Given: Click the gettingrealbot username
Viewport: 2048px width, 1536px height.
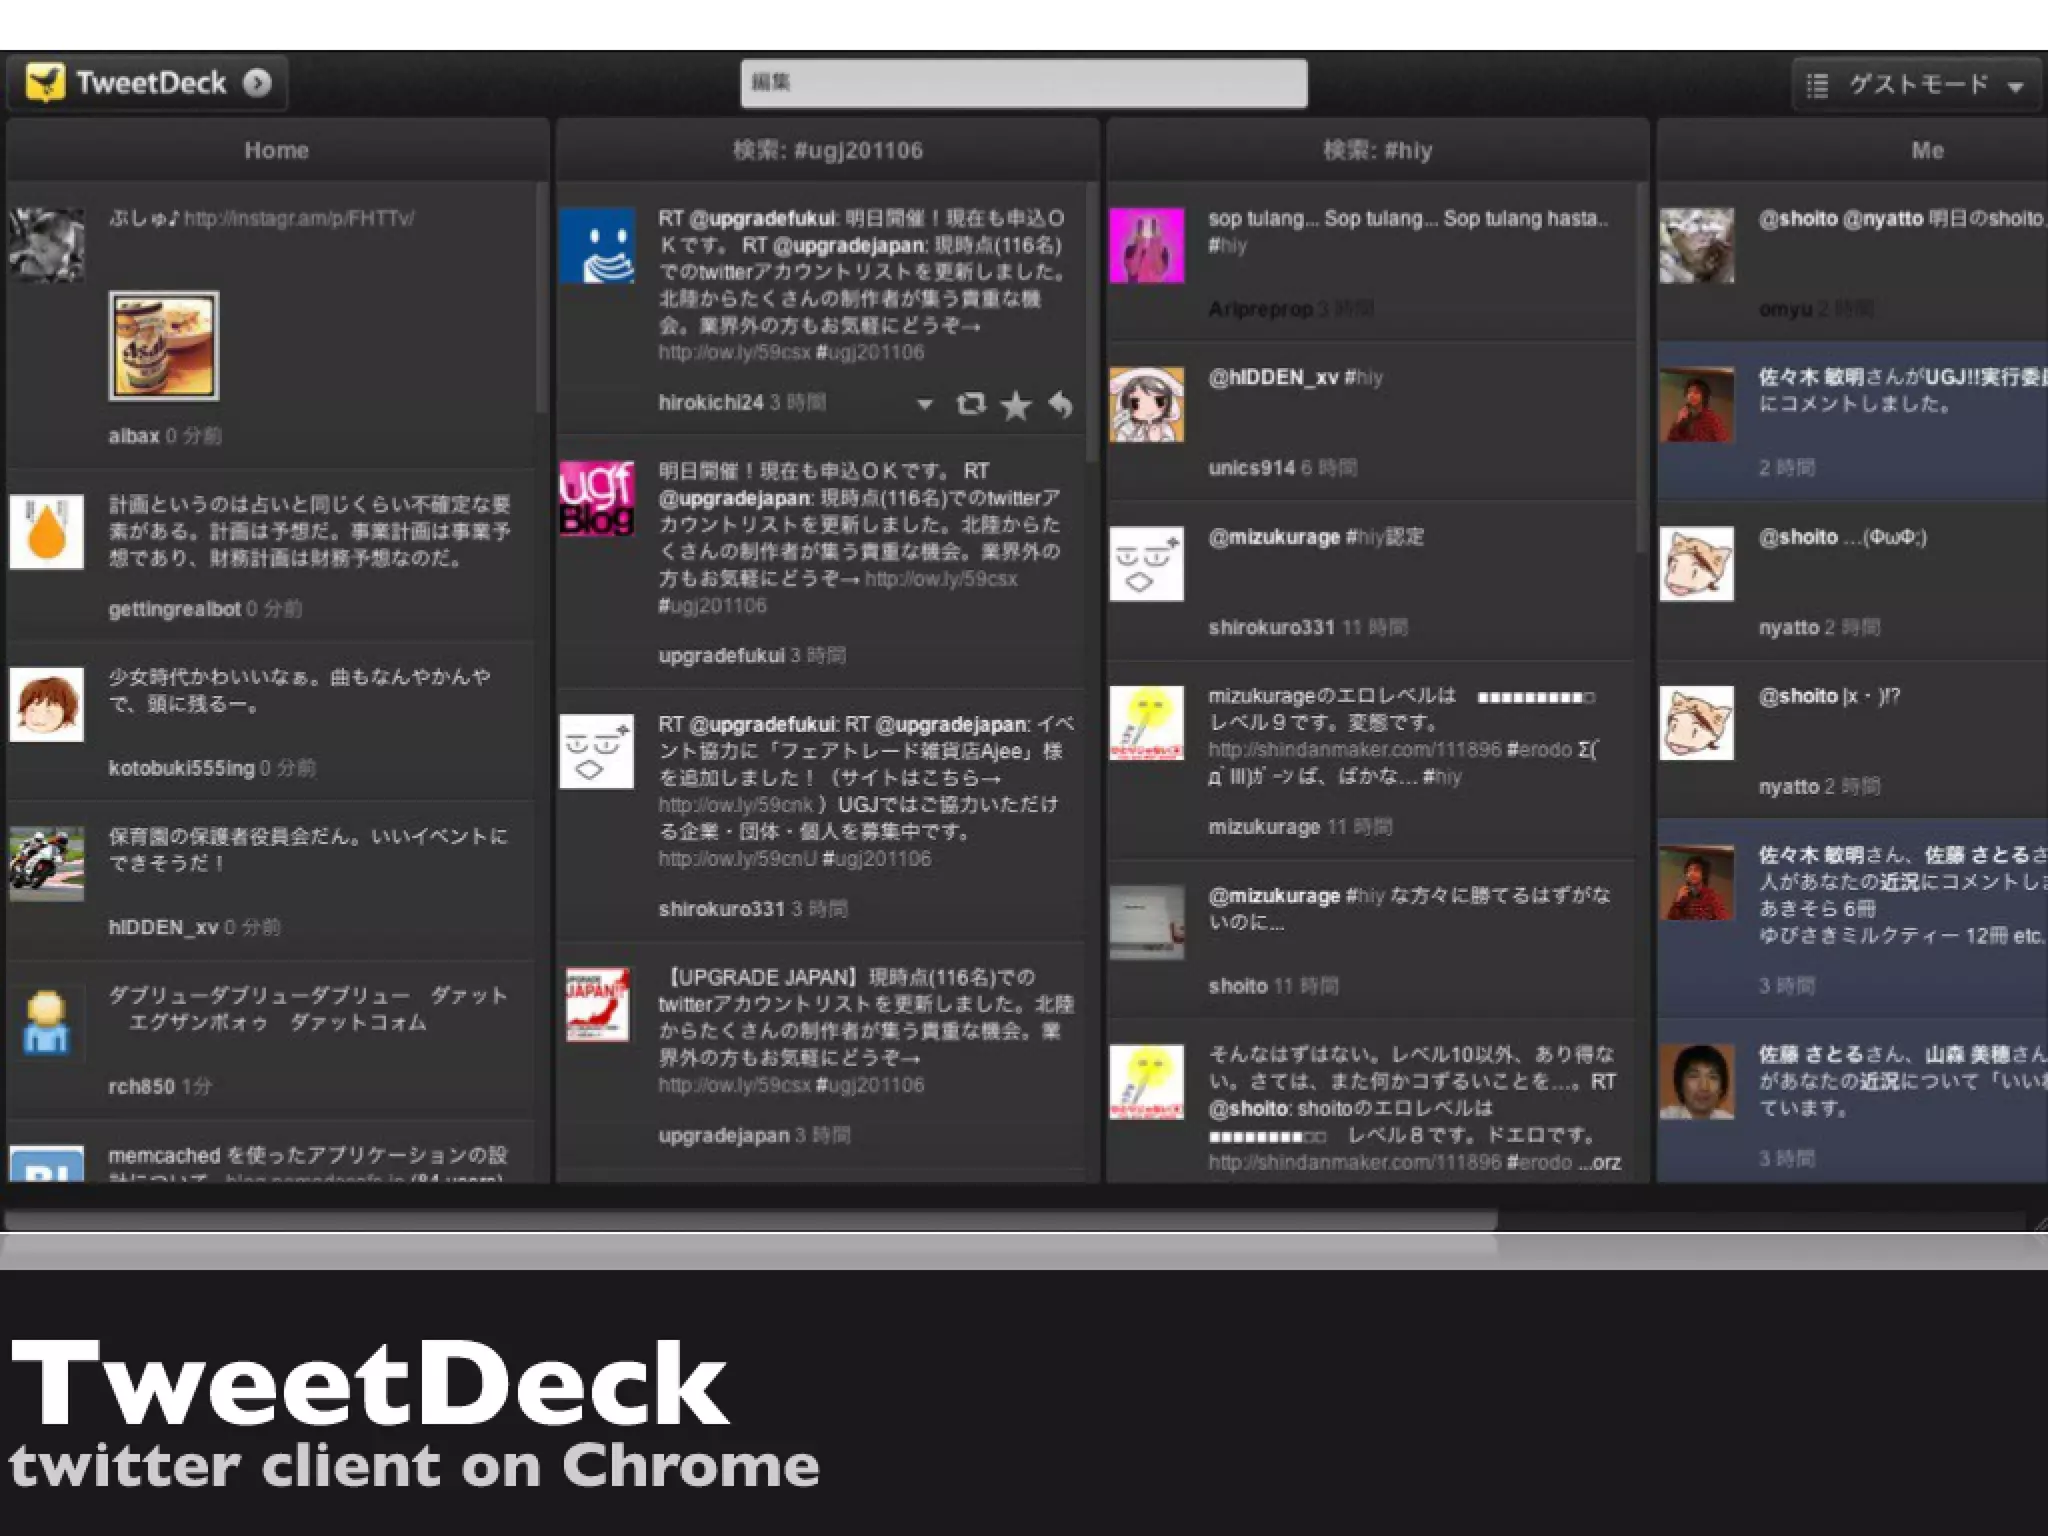Looking at the screenshot, I should (x=174, y=609).
